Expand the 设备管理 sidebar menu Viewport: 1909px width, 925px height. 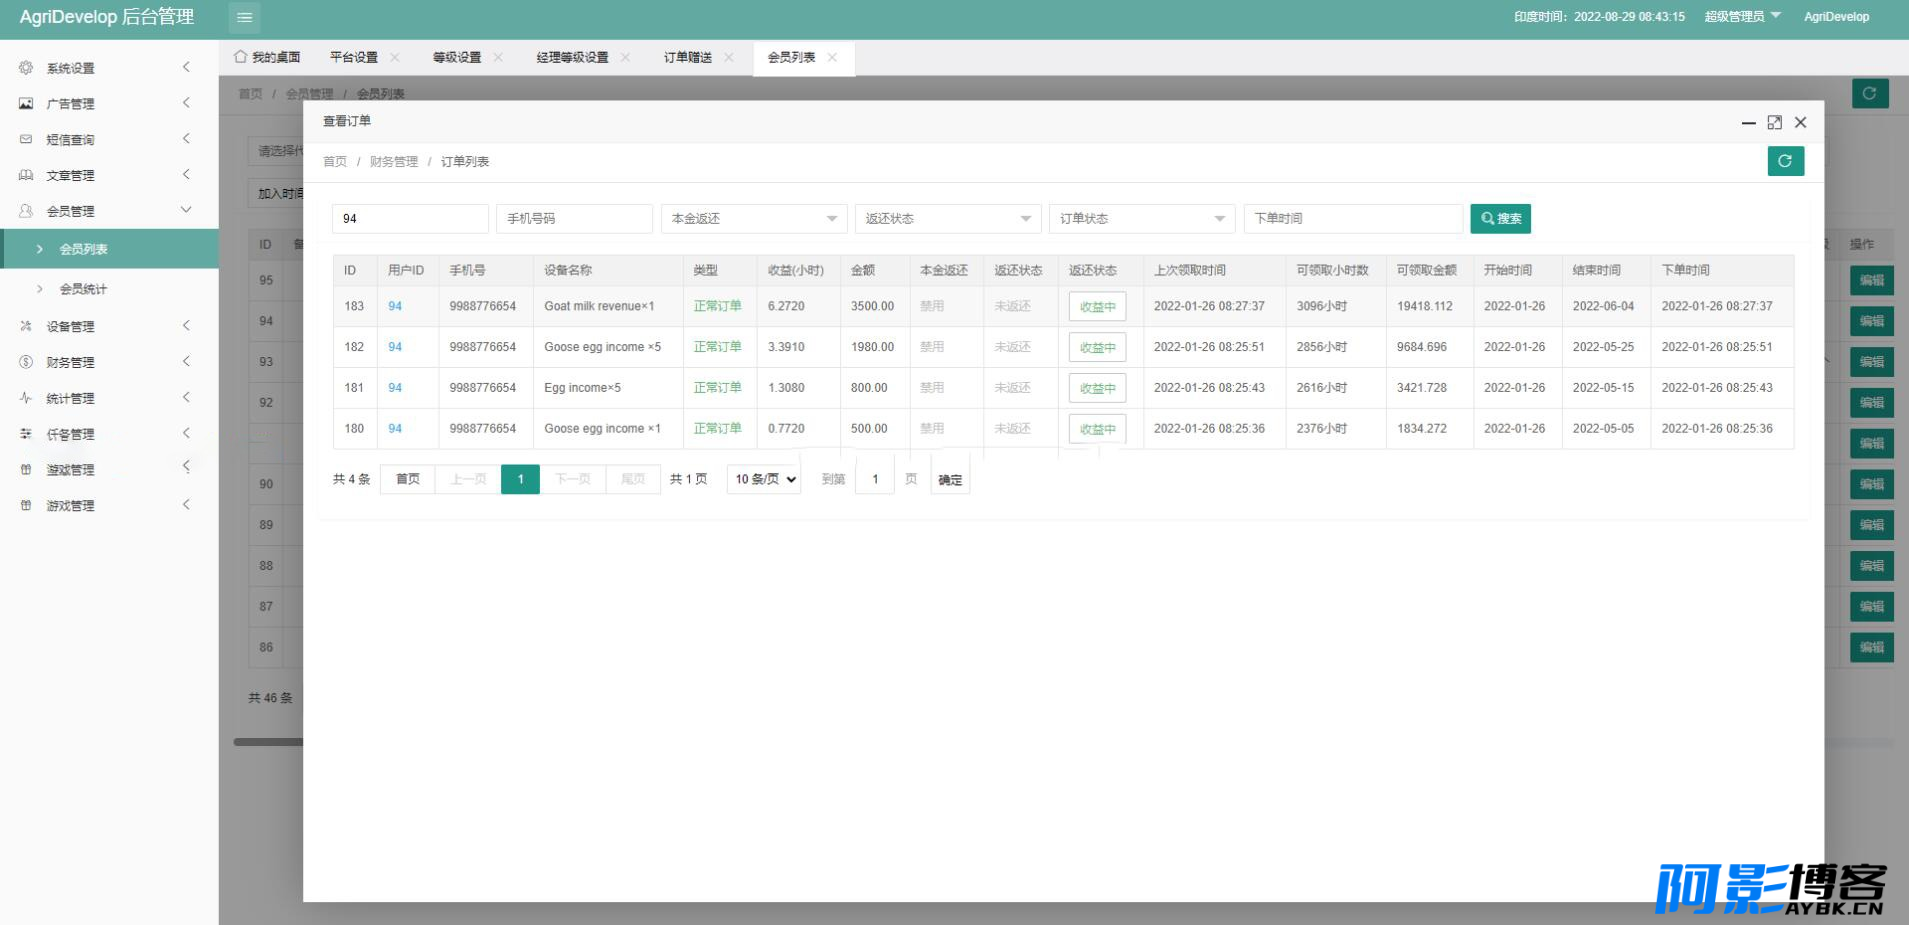coord(109,326)
